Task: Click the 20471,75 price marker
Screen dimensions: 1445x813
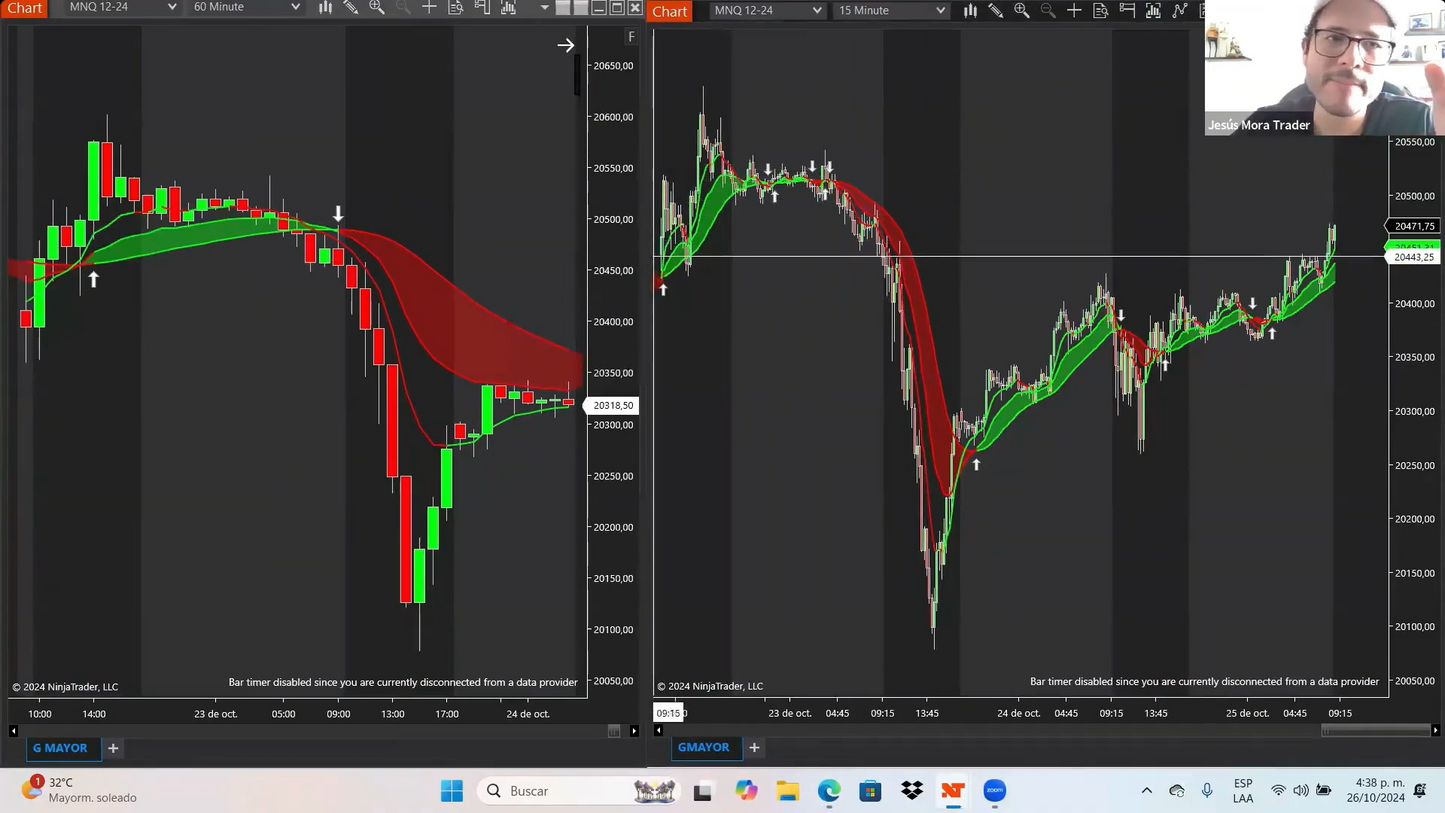Action: click(1412, 226)
